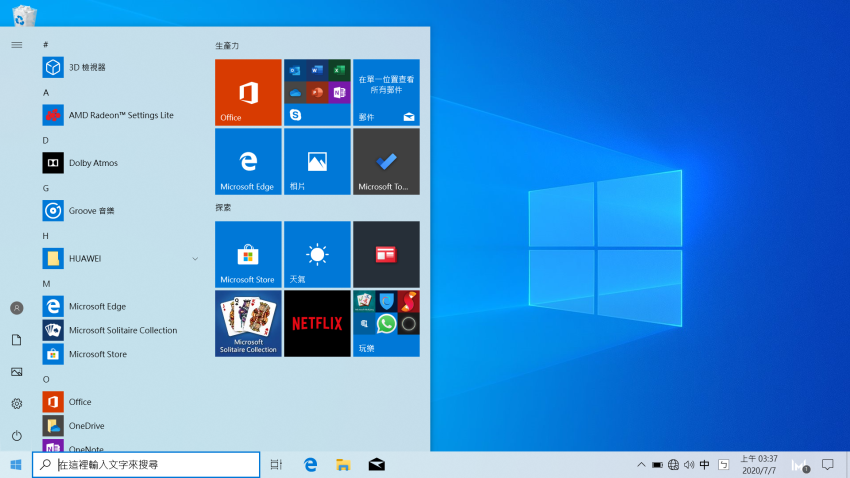Open the Microsoft To Do tile
Viewport: 850px width, 478px height.
pos(386,162)
